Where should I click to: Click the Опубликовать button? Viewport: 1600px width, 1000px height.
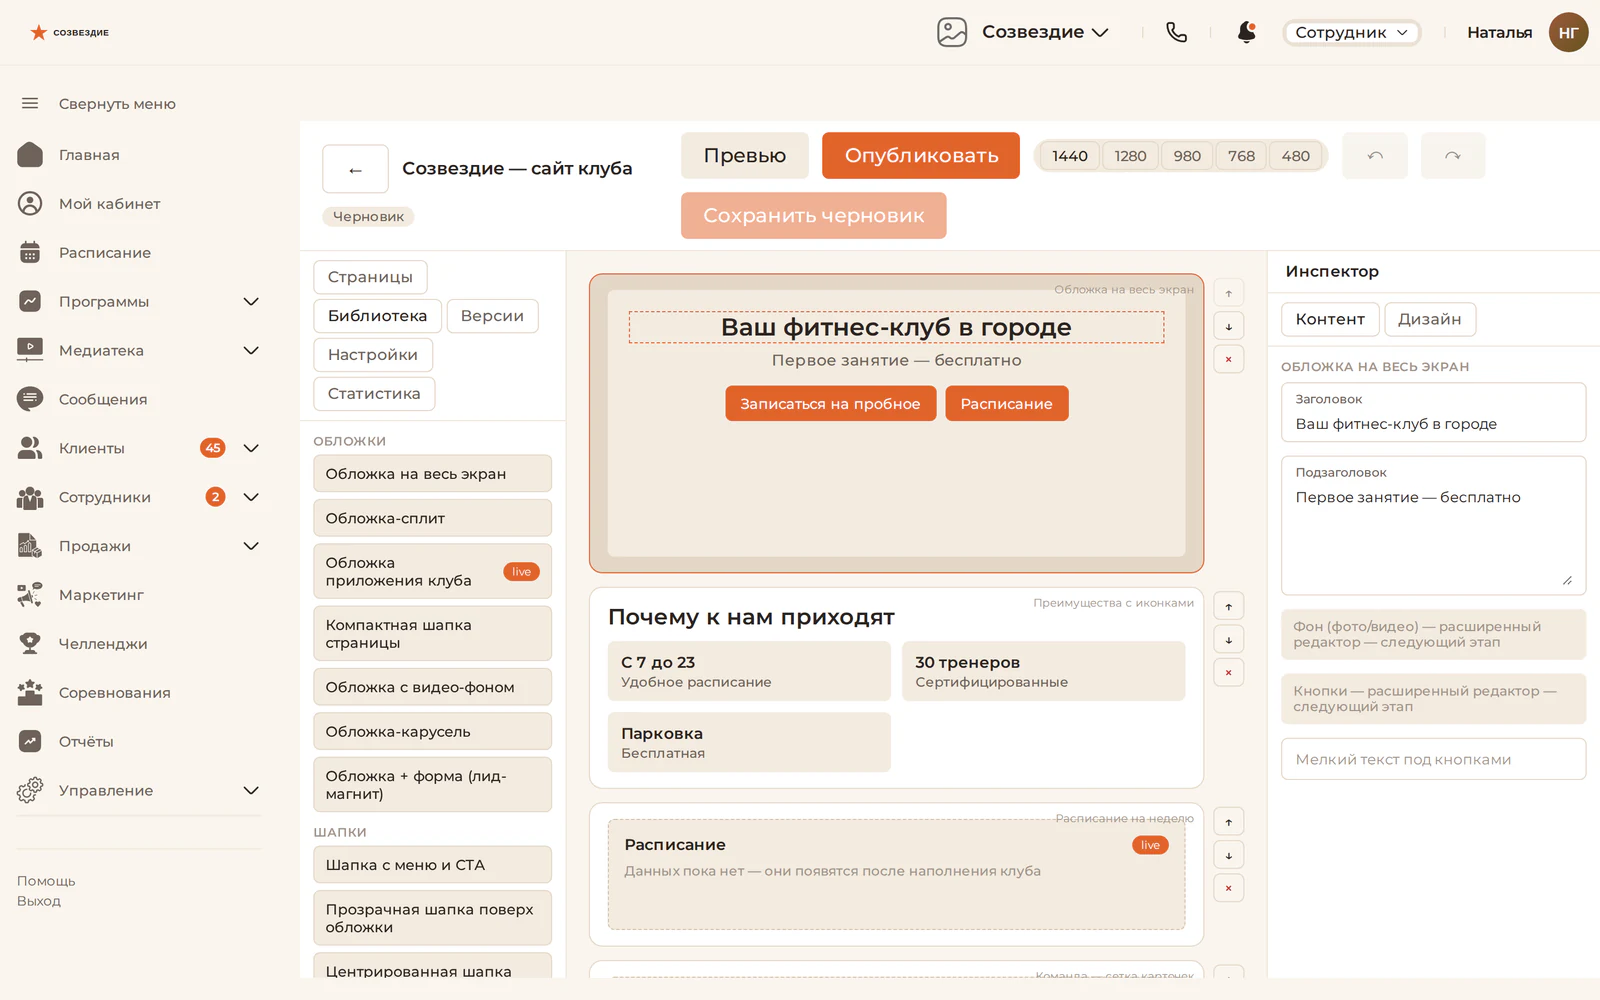(921, 156)
